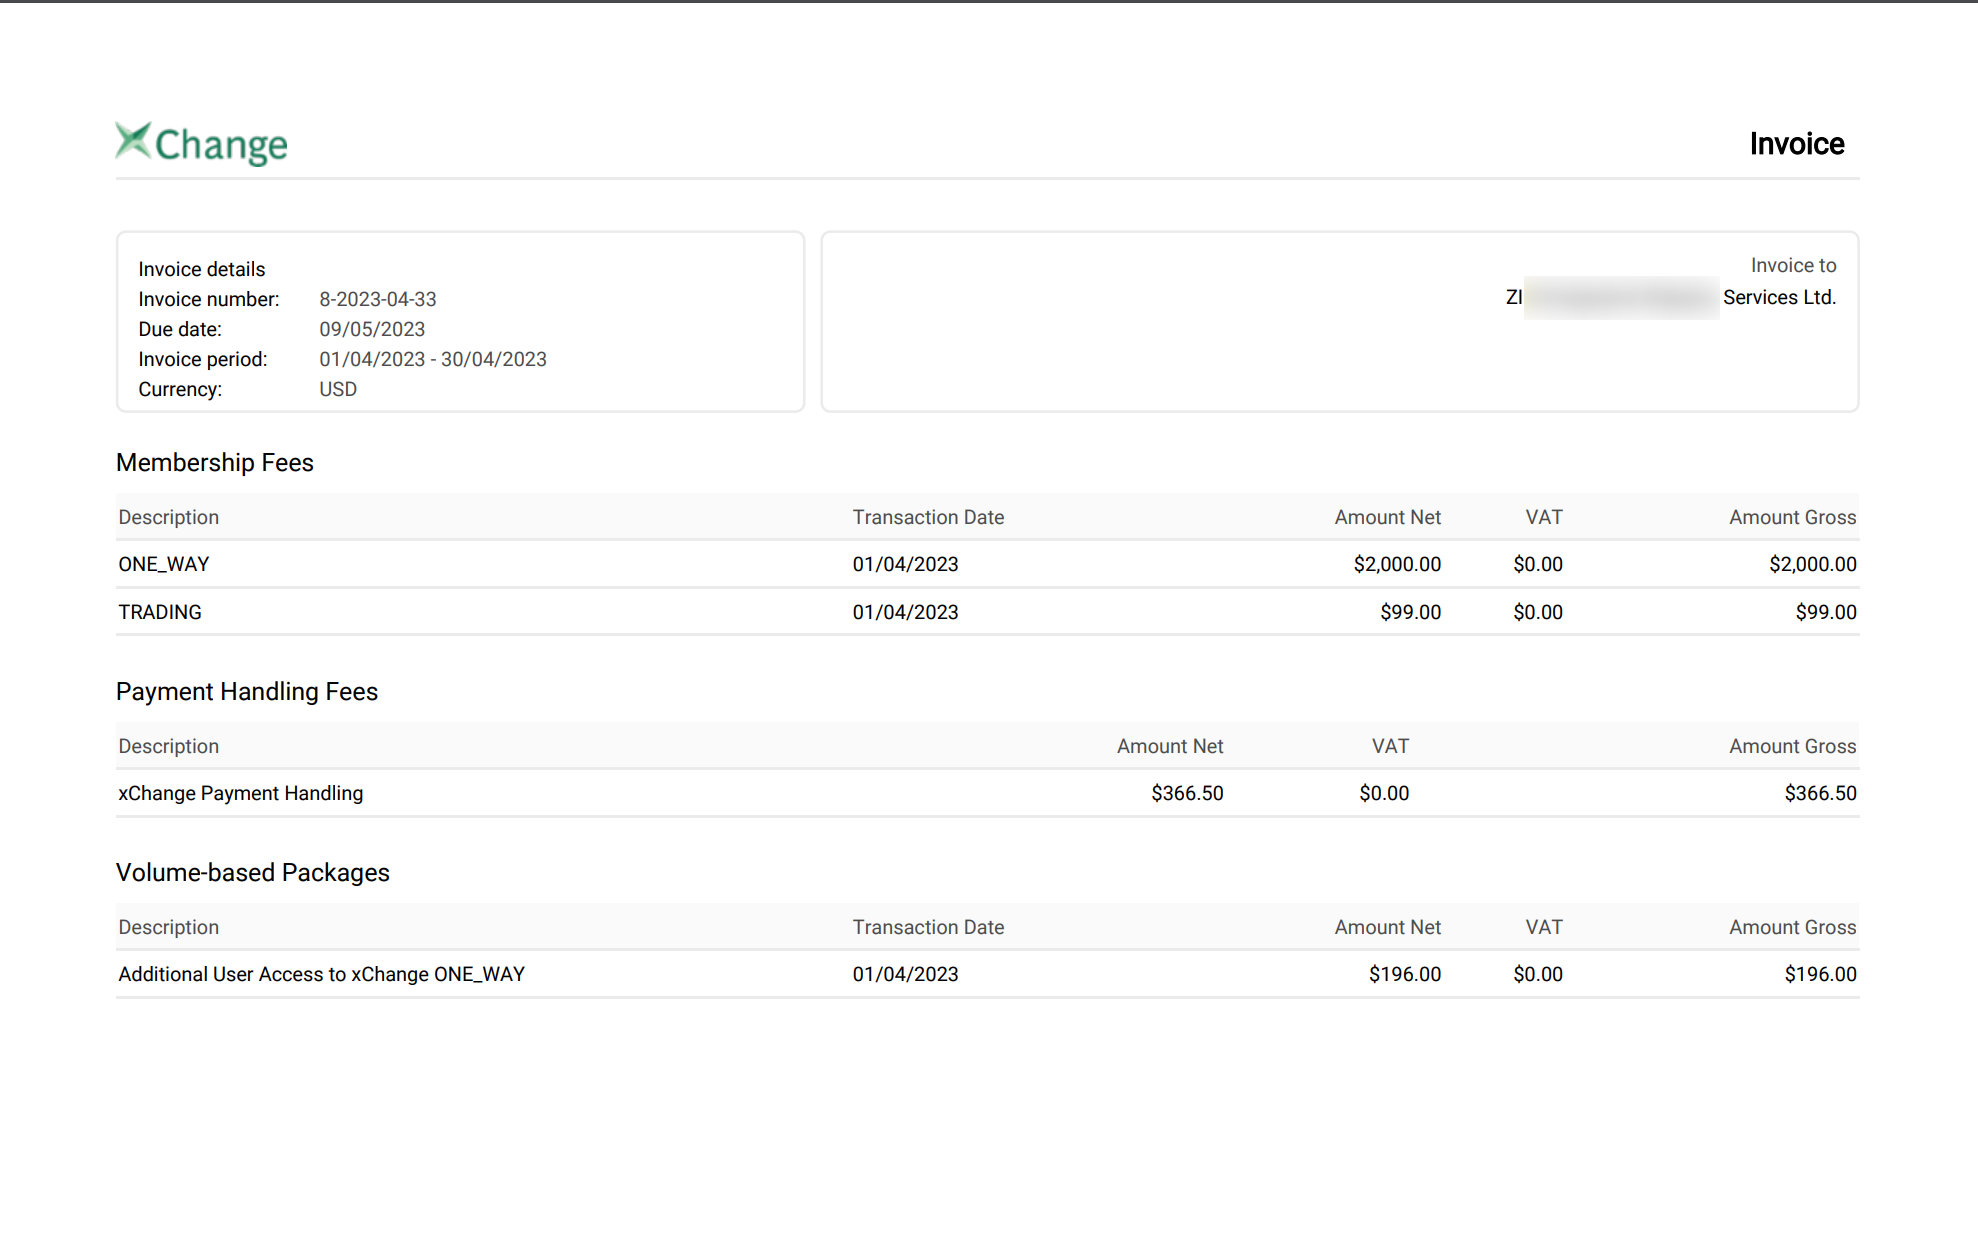The image size is (1978, 1246).
Task: Click 'xChange Payment Handling' description
Action: point(241,793)
